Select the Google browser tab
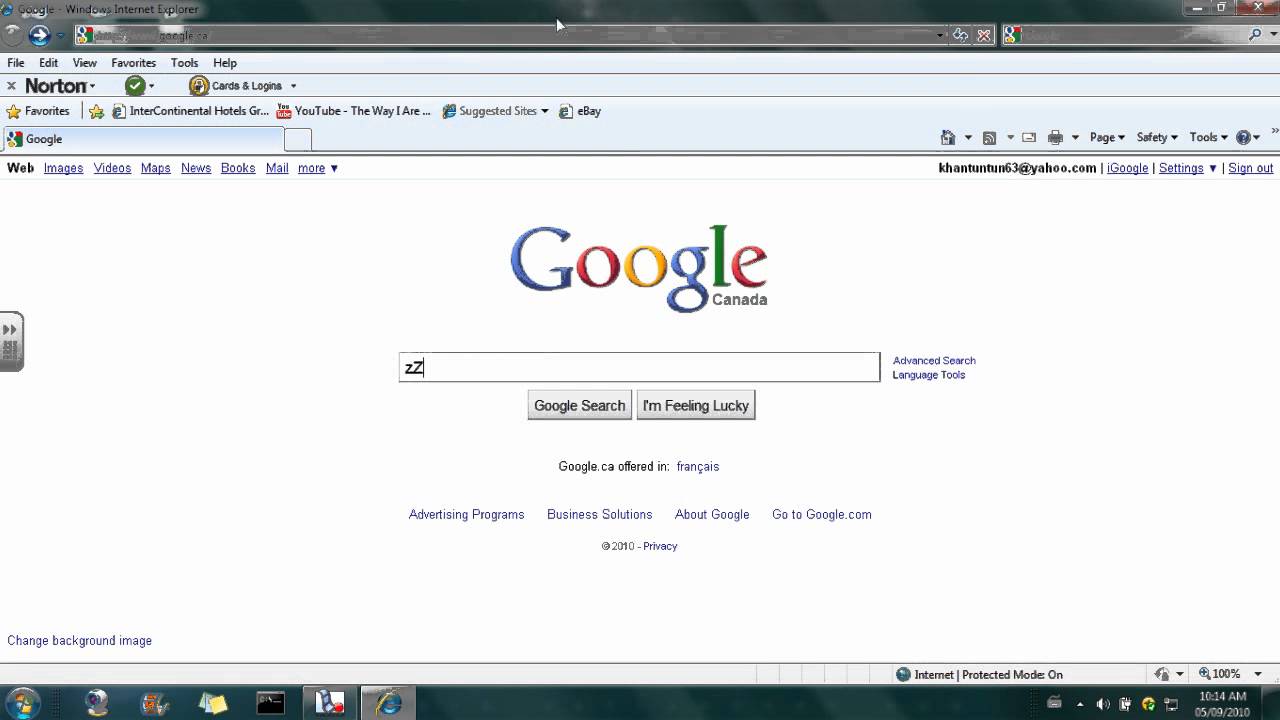The width and height of the screenshot is (1280, 720). 143,139
